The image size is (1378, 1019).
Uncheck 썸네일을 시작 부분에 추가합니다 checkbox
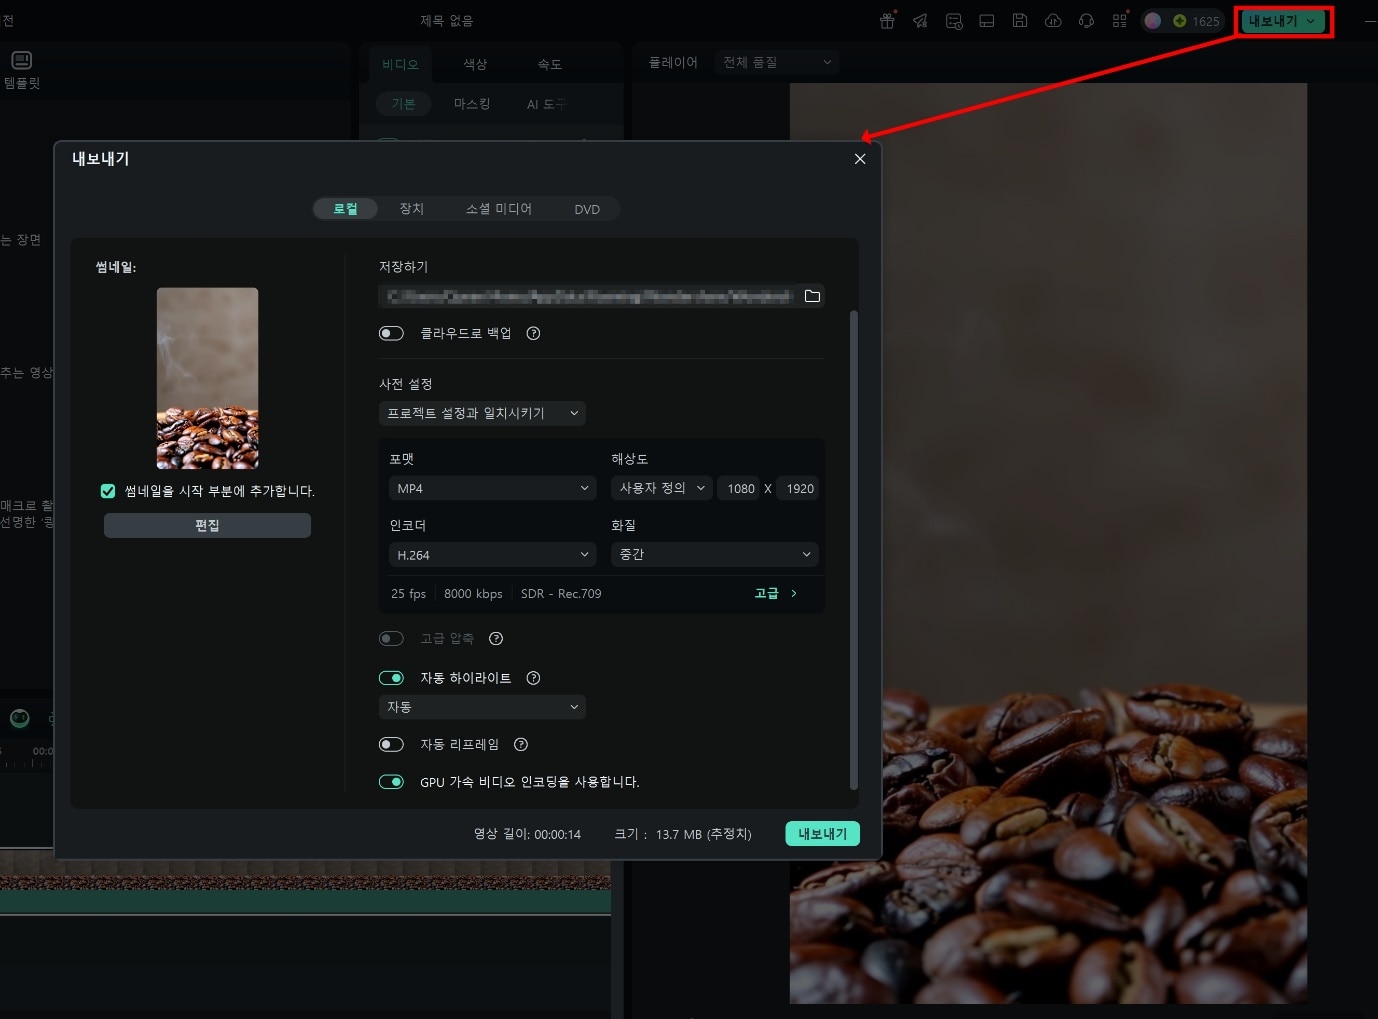(108, 491)
